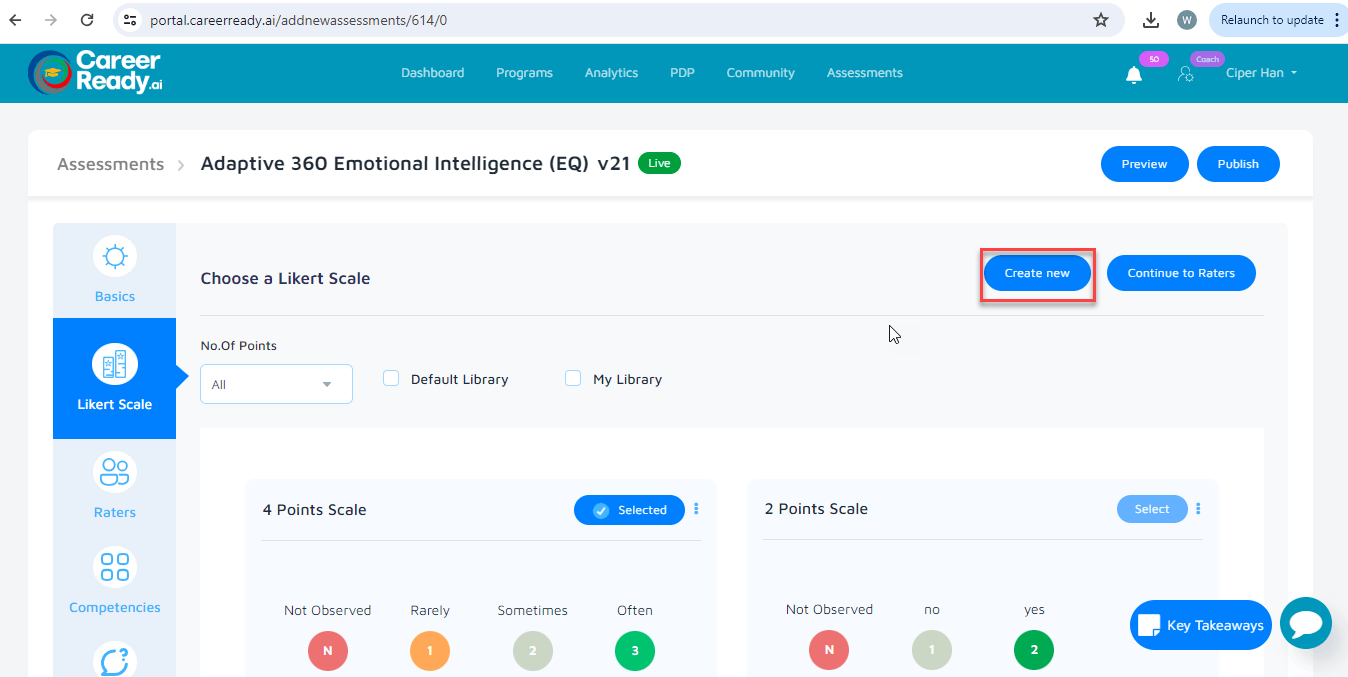
Task: Open the chat support bubble
Action: click(1307, 623)
